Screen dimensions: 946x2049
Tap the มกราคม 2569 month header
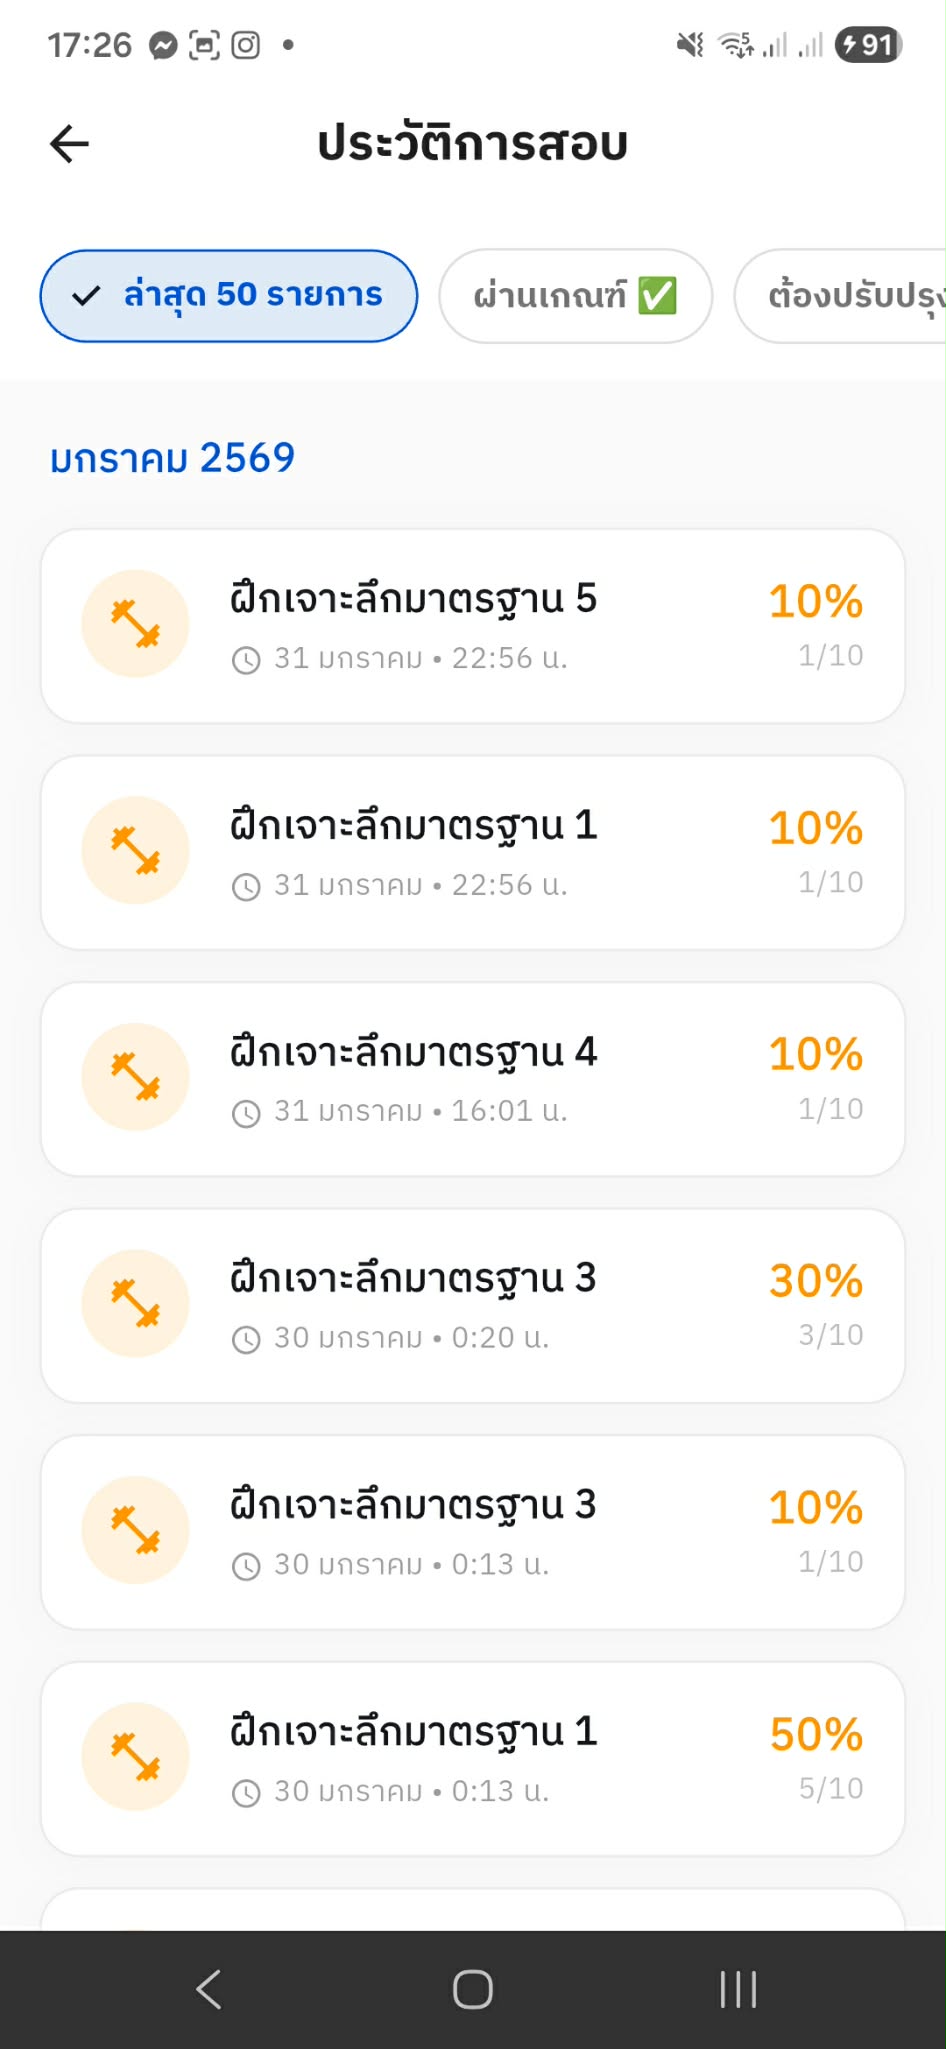(172, 458)
